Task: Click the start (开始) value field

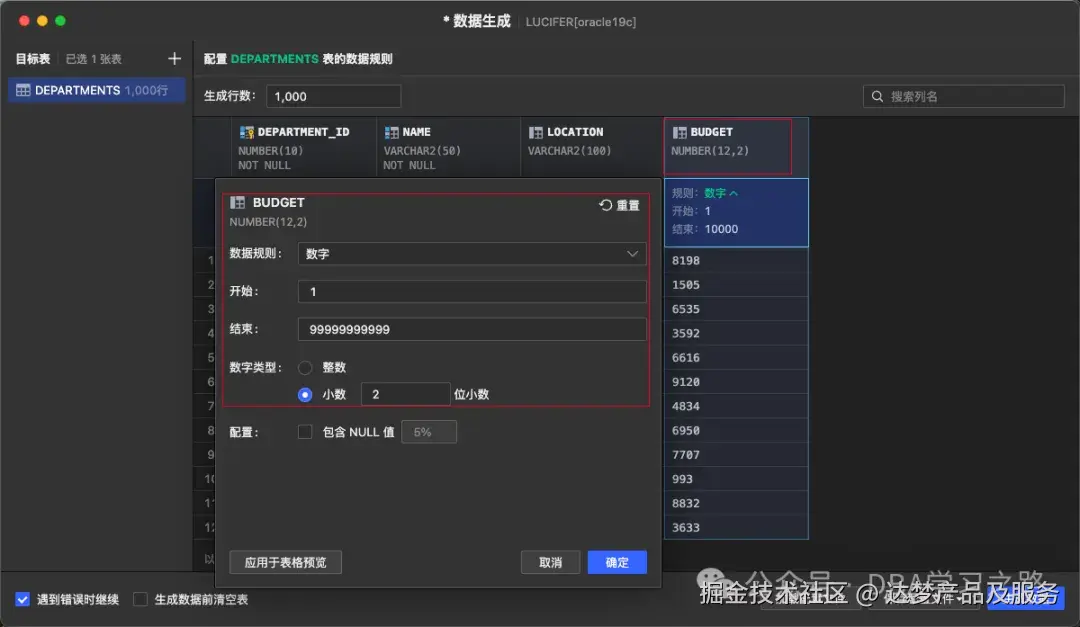Action: 472,291
